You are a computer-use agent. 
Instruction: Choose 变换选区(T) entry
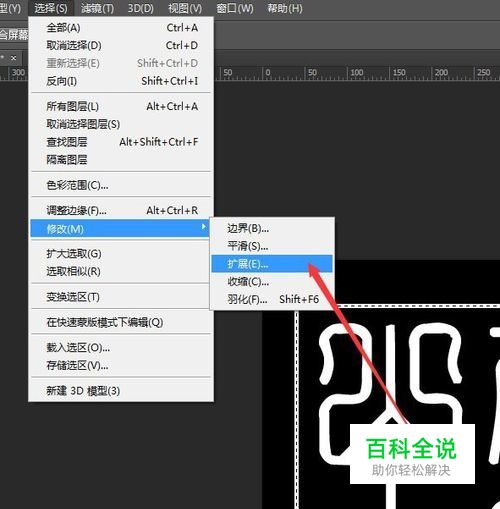click(x=122, y=297)
